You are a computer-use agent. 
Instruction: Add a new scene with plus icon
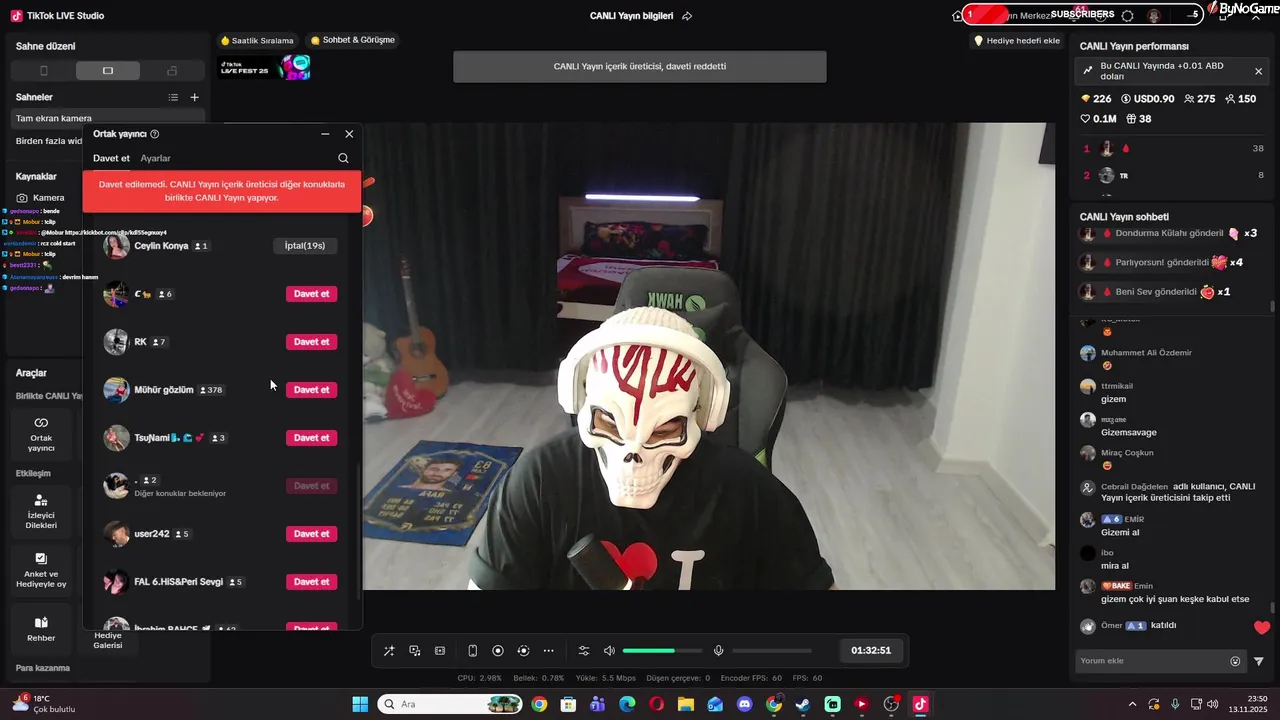[x=194, y=97]
